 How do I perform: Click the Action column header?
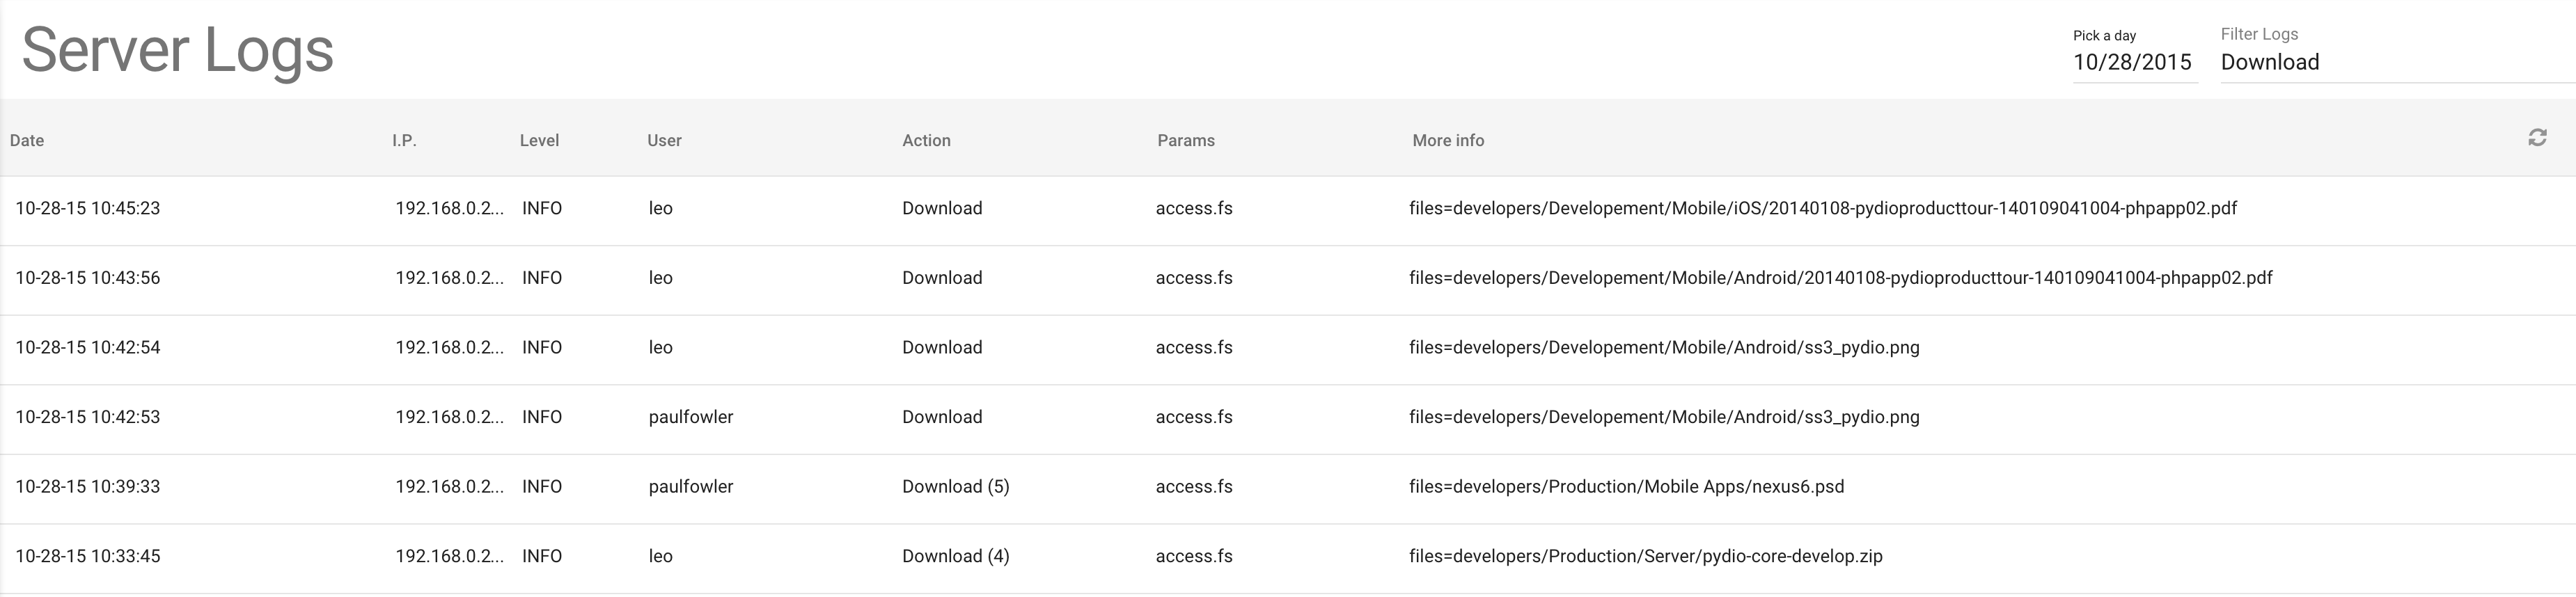coord(926,140)
